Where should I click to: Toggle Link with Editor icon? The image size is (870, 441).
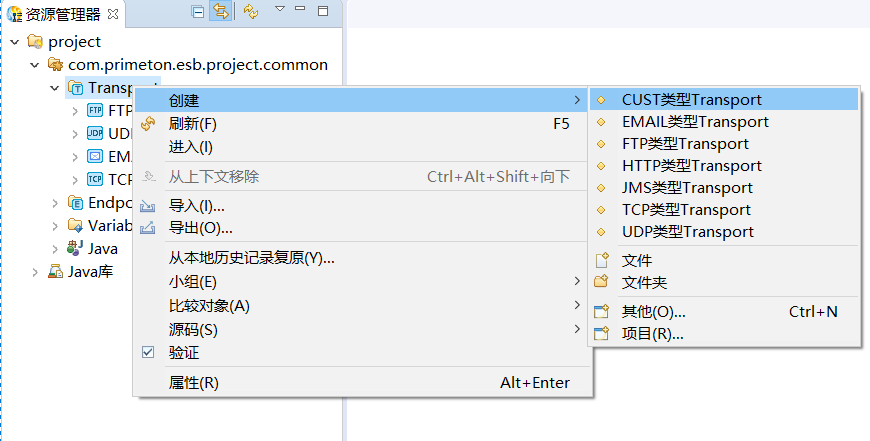(x=220, y=12)
